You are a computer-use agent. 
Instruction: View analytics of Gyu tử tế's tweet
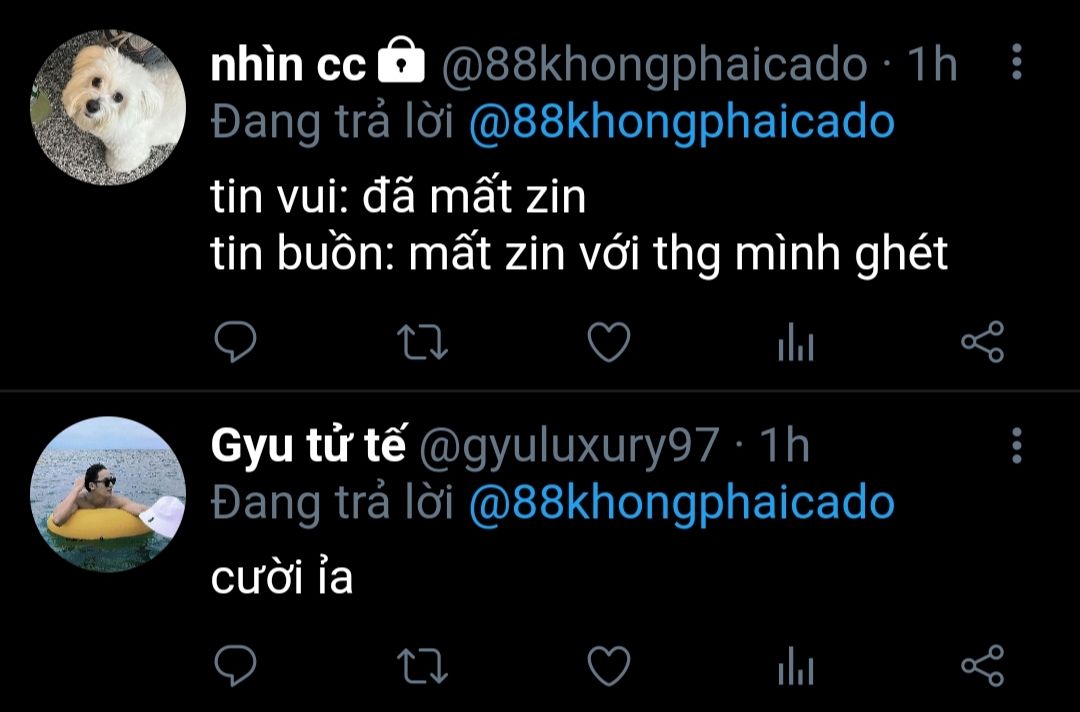[x=796, y=666]
